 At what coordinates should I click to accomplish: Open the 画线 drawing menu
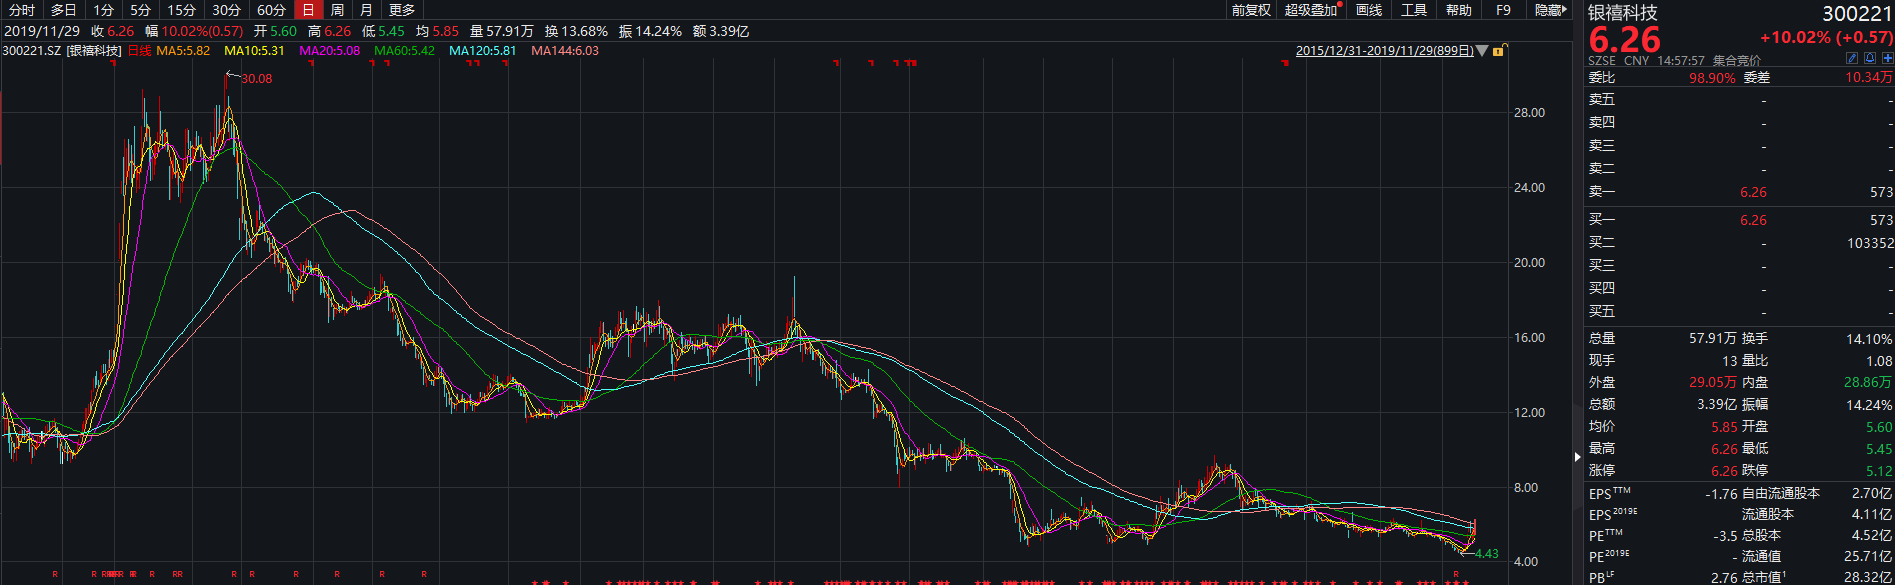[1368, 9]
